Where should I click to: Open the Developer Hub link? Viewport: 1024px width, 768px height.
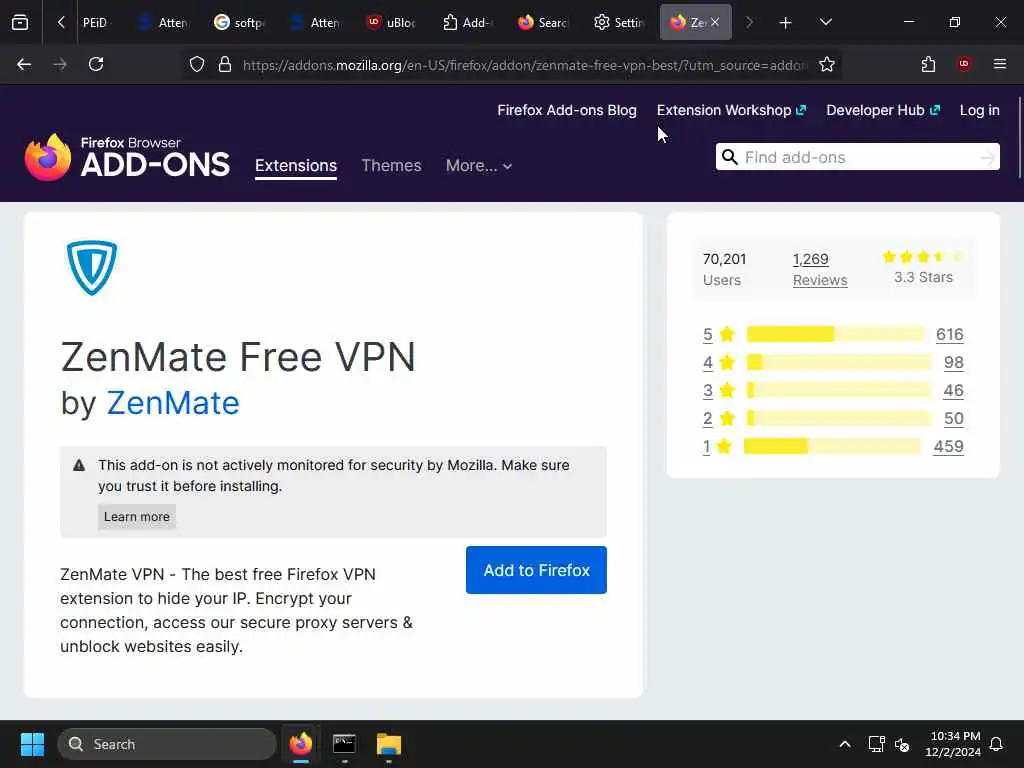883,110
